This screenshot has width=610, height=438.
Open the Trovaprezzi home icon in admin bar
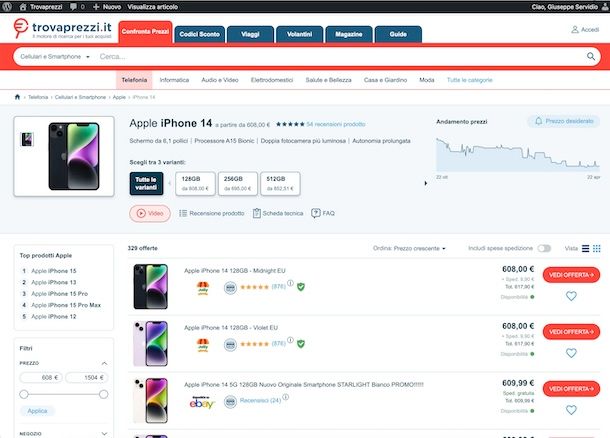23,7
